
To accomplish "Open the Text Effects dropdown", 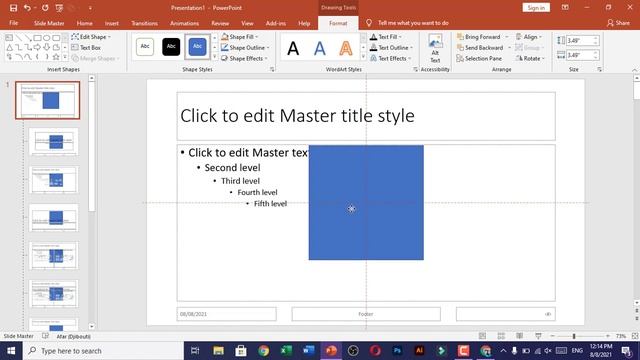I will click(390, 58).
